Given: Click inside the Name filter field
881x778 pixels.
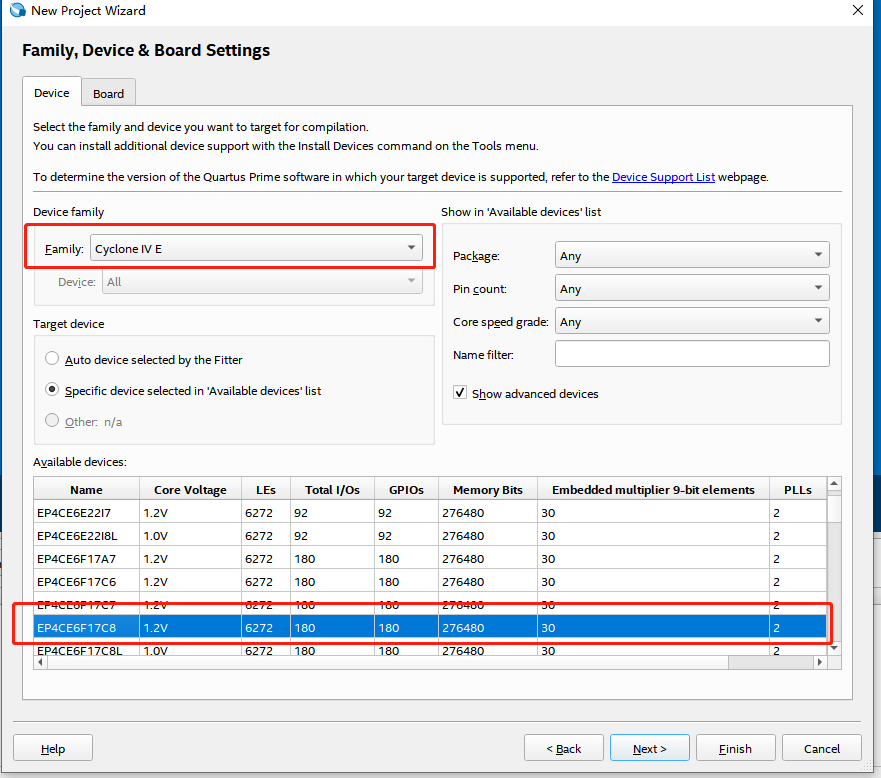Looking at the screenshot, I should pyautogui.click(x=691, y=354).
